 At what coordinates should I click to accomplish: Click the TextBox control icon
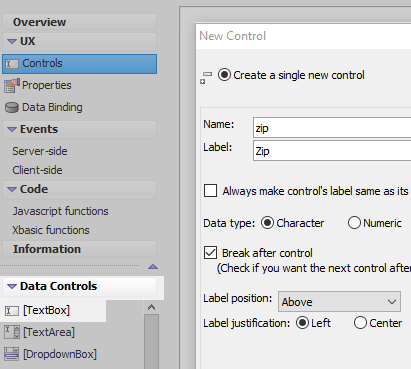(x=12, y=311)
